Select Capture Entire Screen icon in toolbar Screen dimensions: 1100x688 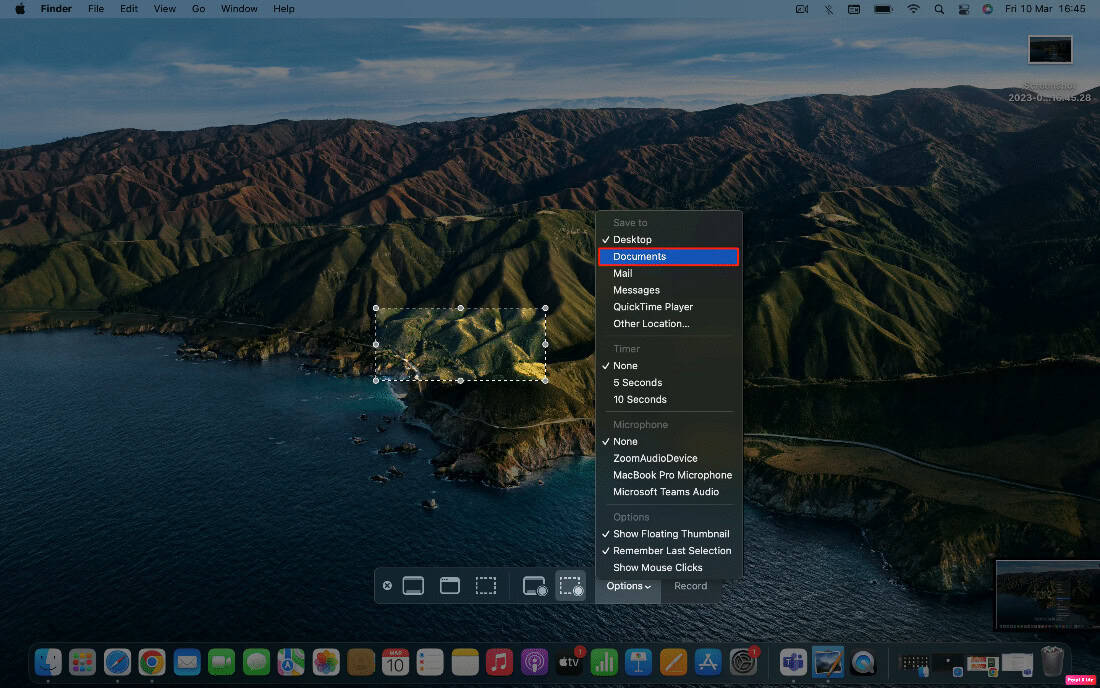click(x=413, y=586)
